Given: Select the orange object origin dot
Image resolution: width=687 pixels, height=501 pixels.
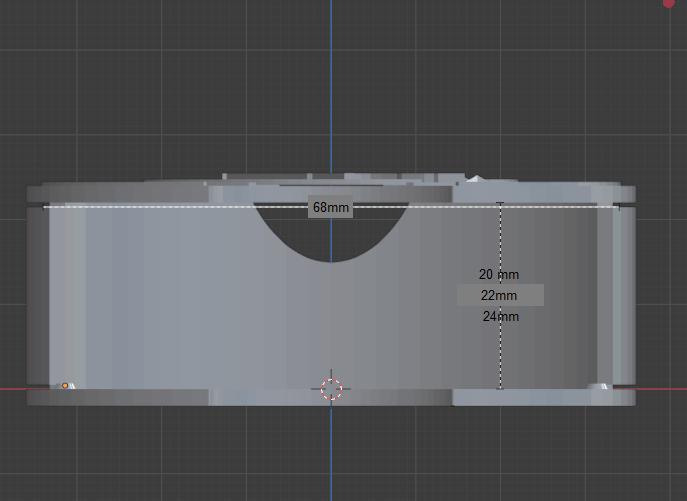Looking at the screenshot, I should coord(65,385).
